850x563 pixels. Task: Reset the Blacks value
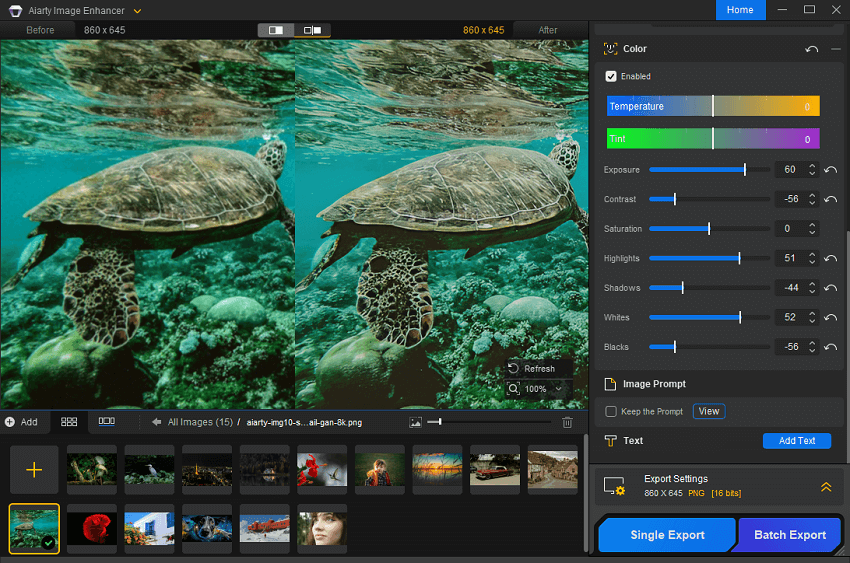830,347
